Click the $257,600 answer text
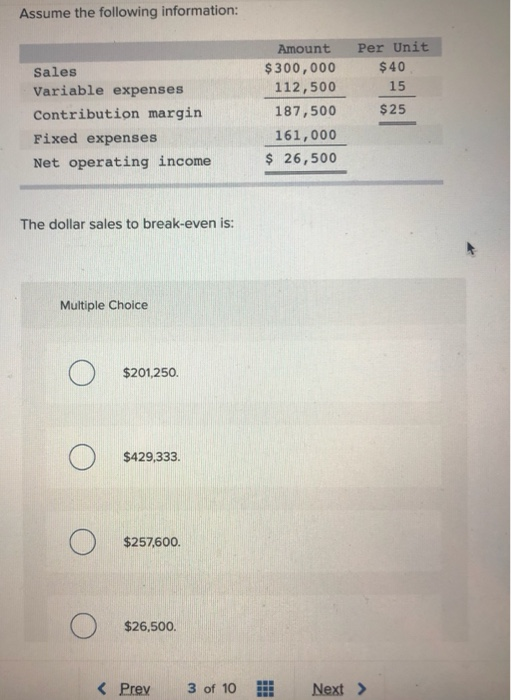 [x=152, y=542]
